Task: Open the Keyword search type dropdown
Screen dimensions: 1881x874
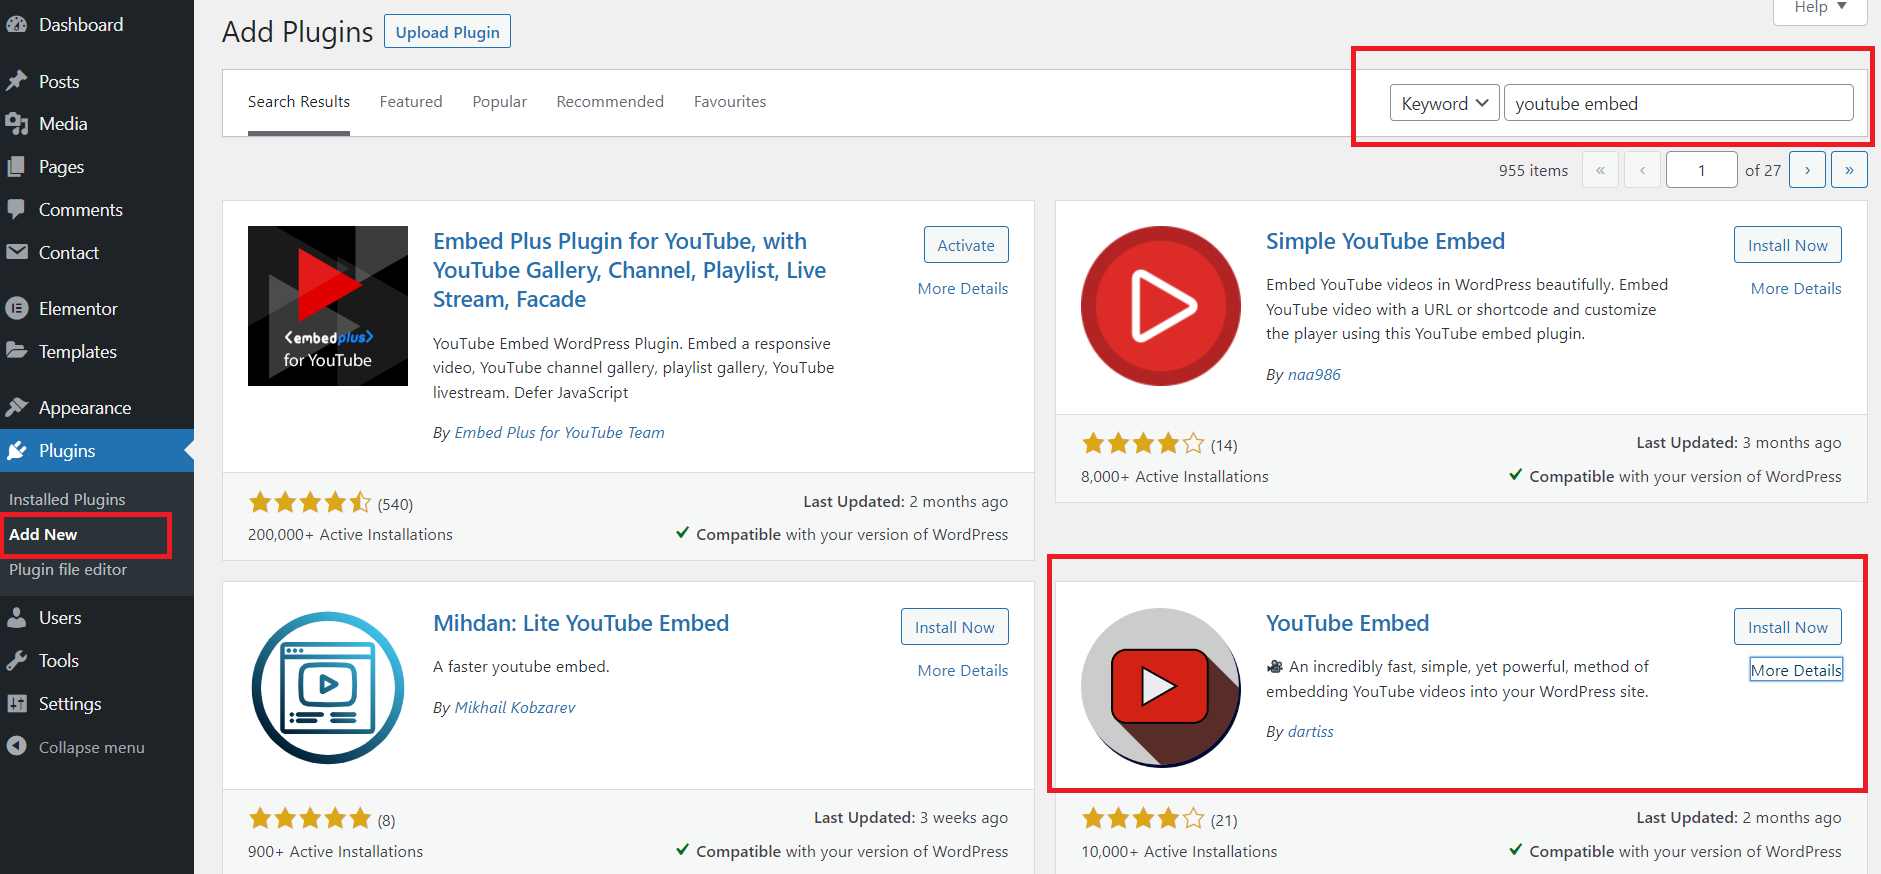Action: [1444, 103]
